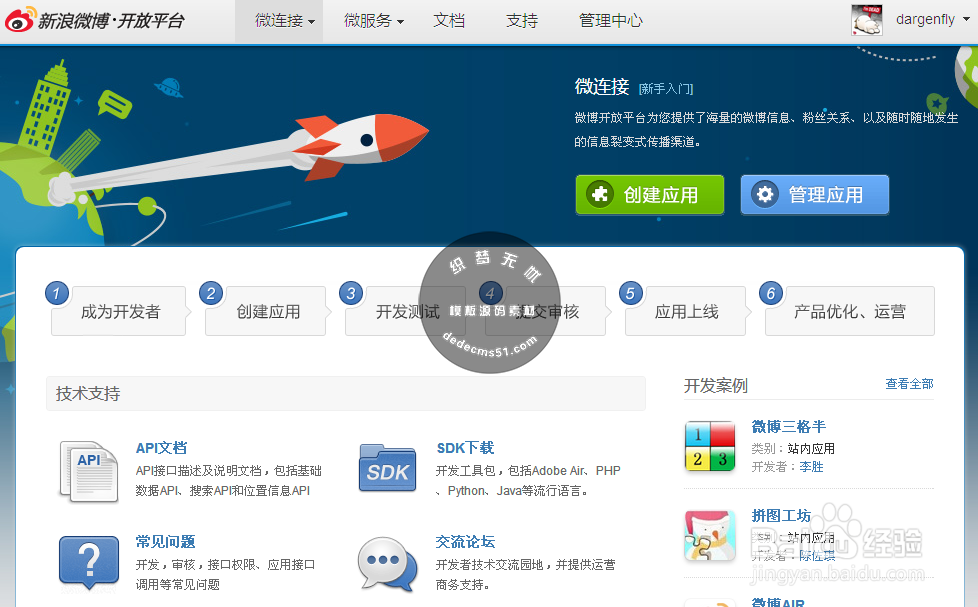The image size is (978, 607).
Task: Click the numbered circle for step 5 应用上线
Action: point(630,293)
